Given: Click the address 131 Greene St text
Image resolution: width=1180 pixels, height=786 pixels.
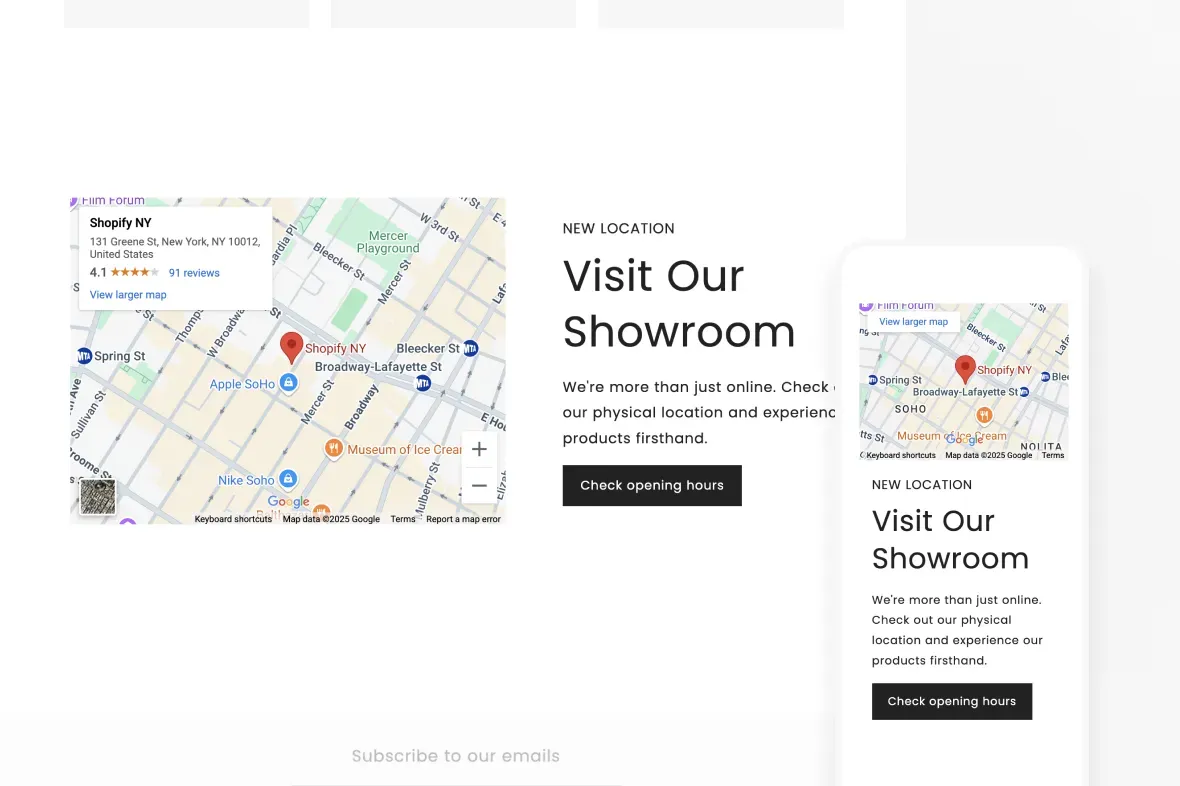Looking at the screenshot, I should [x=175, y=248].
